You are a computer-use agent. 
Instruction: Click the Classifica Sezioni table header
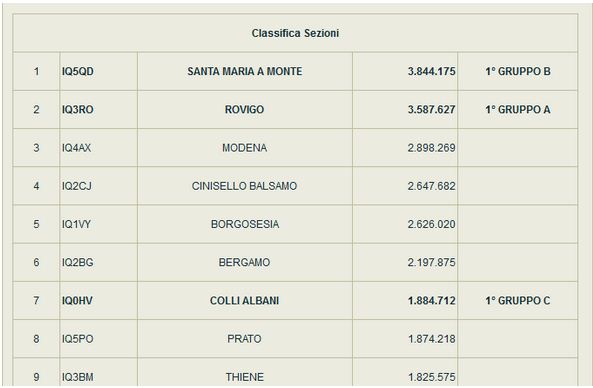[295, 33]
